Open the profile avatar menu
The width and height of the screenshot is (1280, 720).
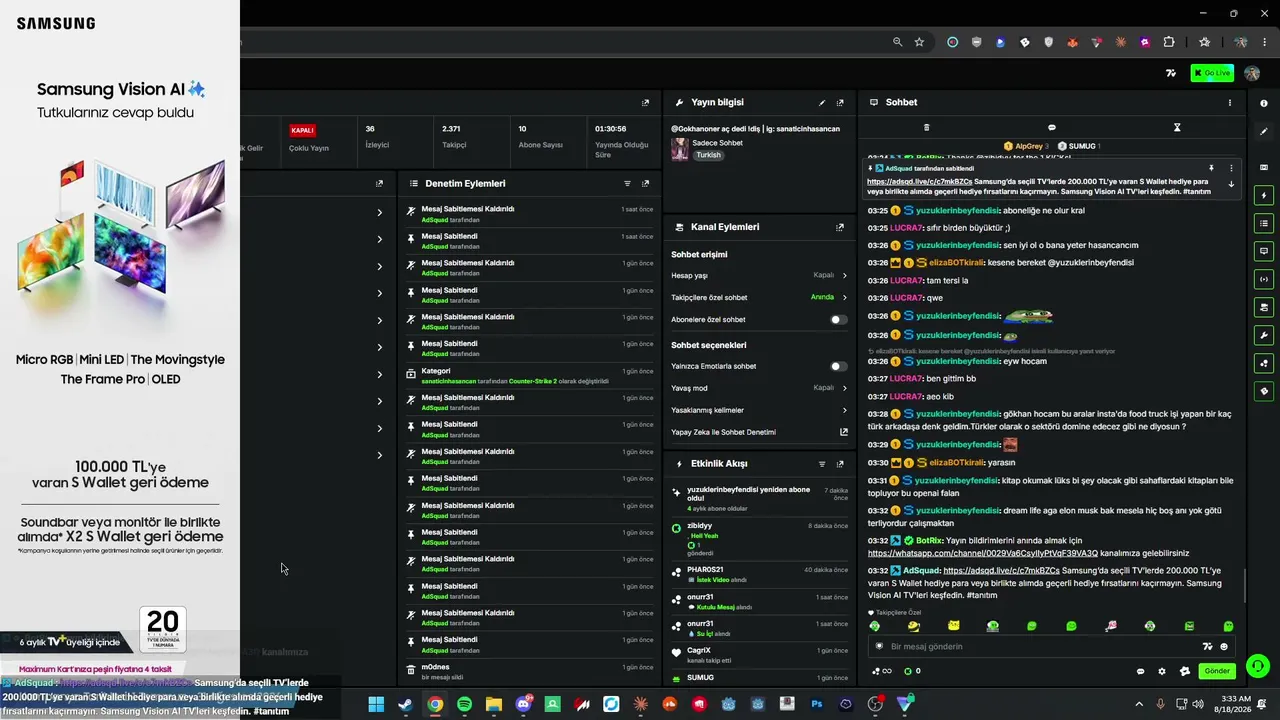tap(1252, 73)
